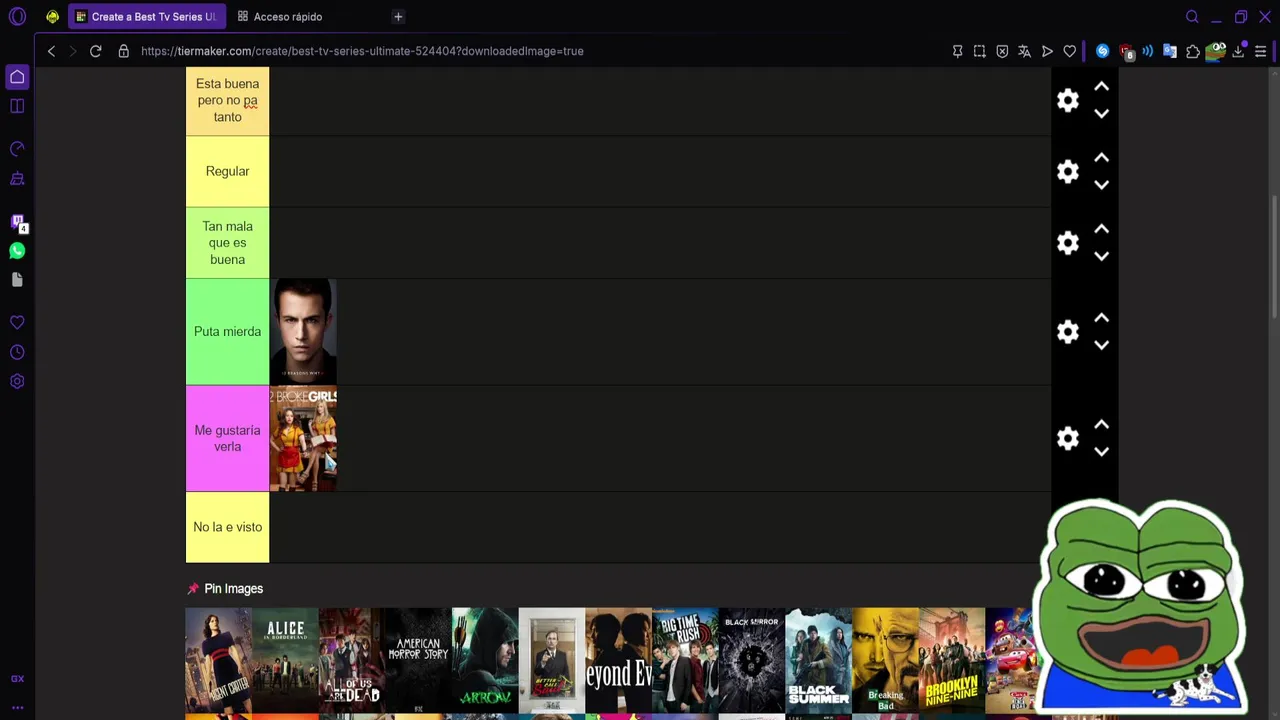Image resolution: width=1280 pixels, height=720 pixels.
Task: Open the Shazam extension icon
Action: (1103, 51)
